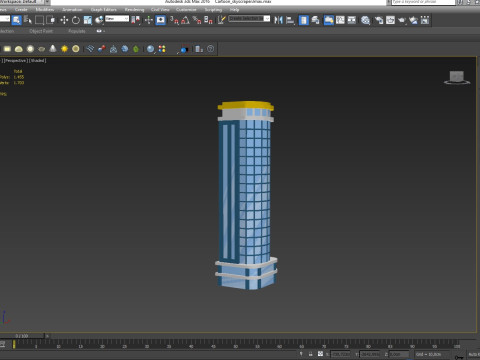Toggle Percent Snap

[x=197, y=20]
